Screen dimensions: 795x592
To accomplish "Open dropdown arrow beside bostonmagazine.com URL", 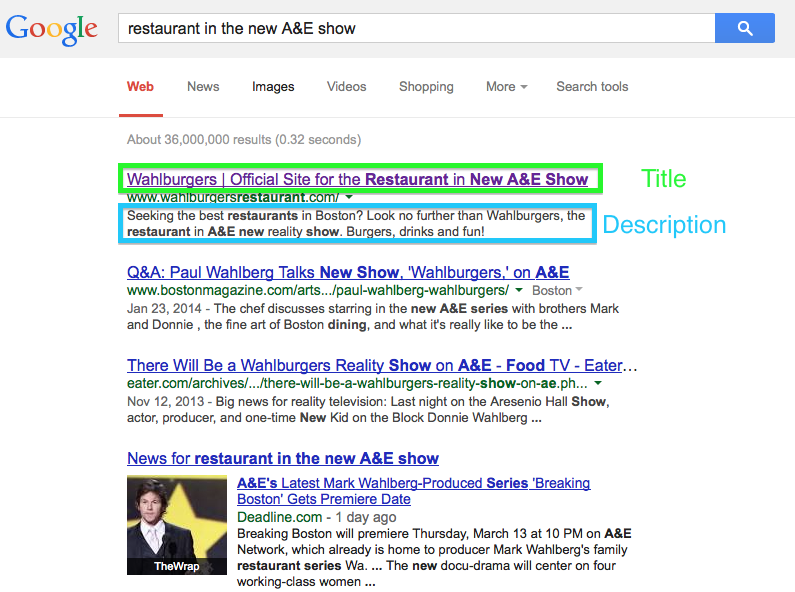I will pos(519,290).
